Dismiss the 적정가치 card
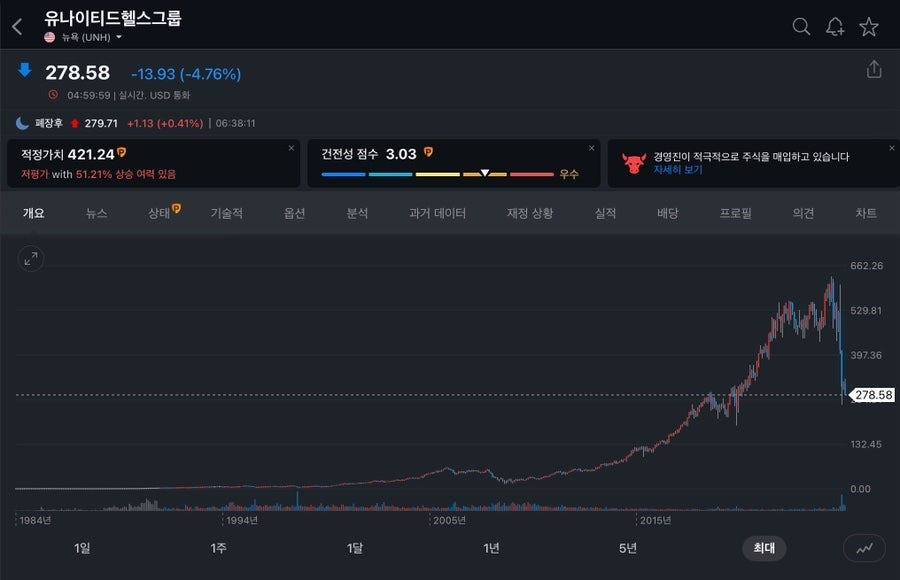The image size is (900, 580). point(292,148)
